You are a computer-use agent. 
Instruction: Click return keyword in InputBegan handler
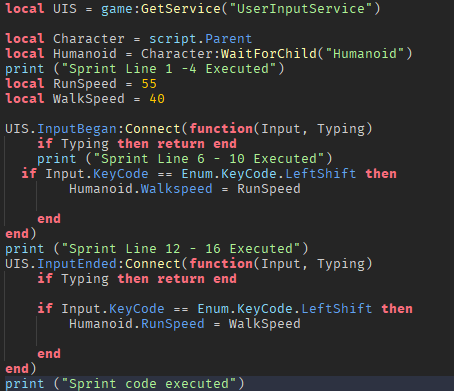point(181,144)
